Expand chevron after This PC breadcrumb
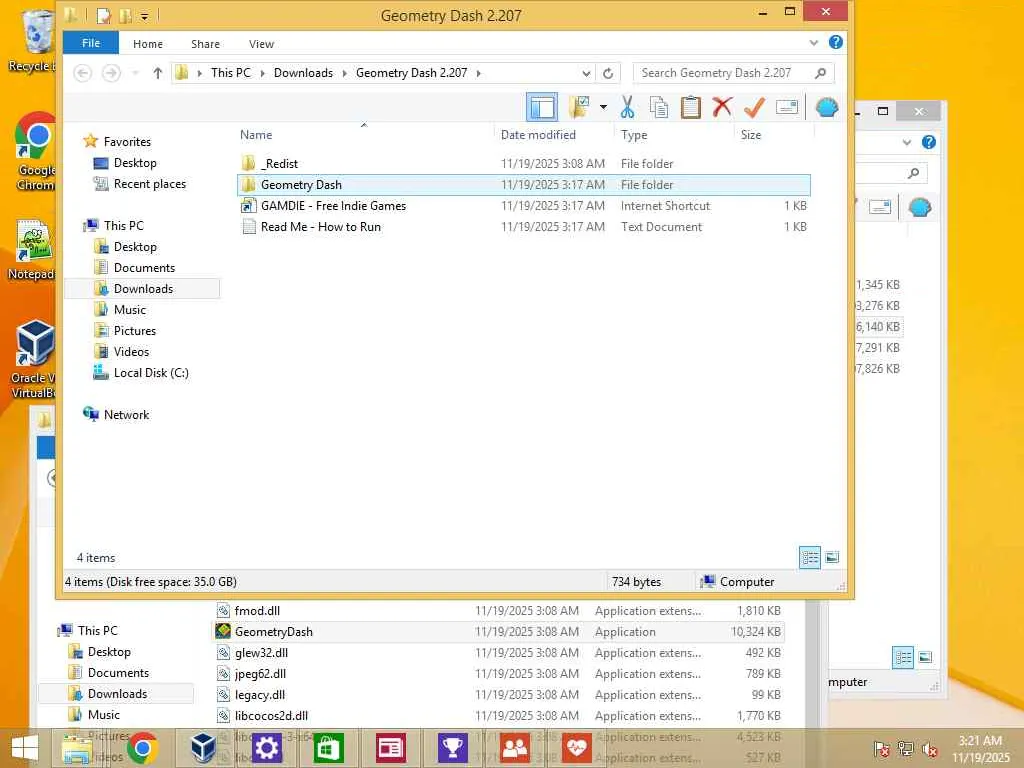The image size is (1024, 768). pos(263,73)
